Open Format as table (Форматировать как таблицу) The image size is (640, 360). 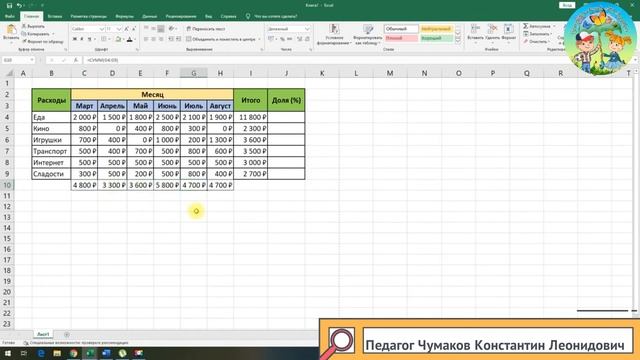[367, 34]
